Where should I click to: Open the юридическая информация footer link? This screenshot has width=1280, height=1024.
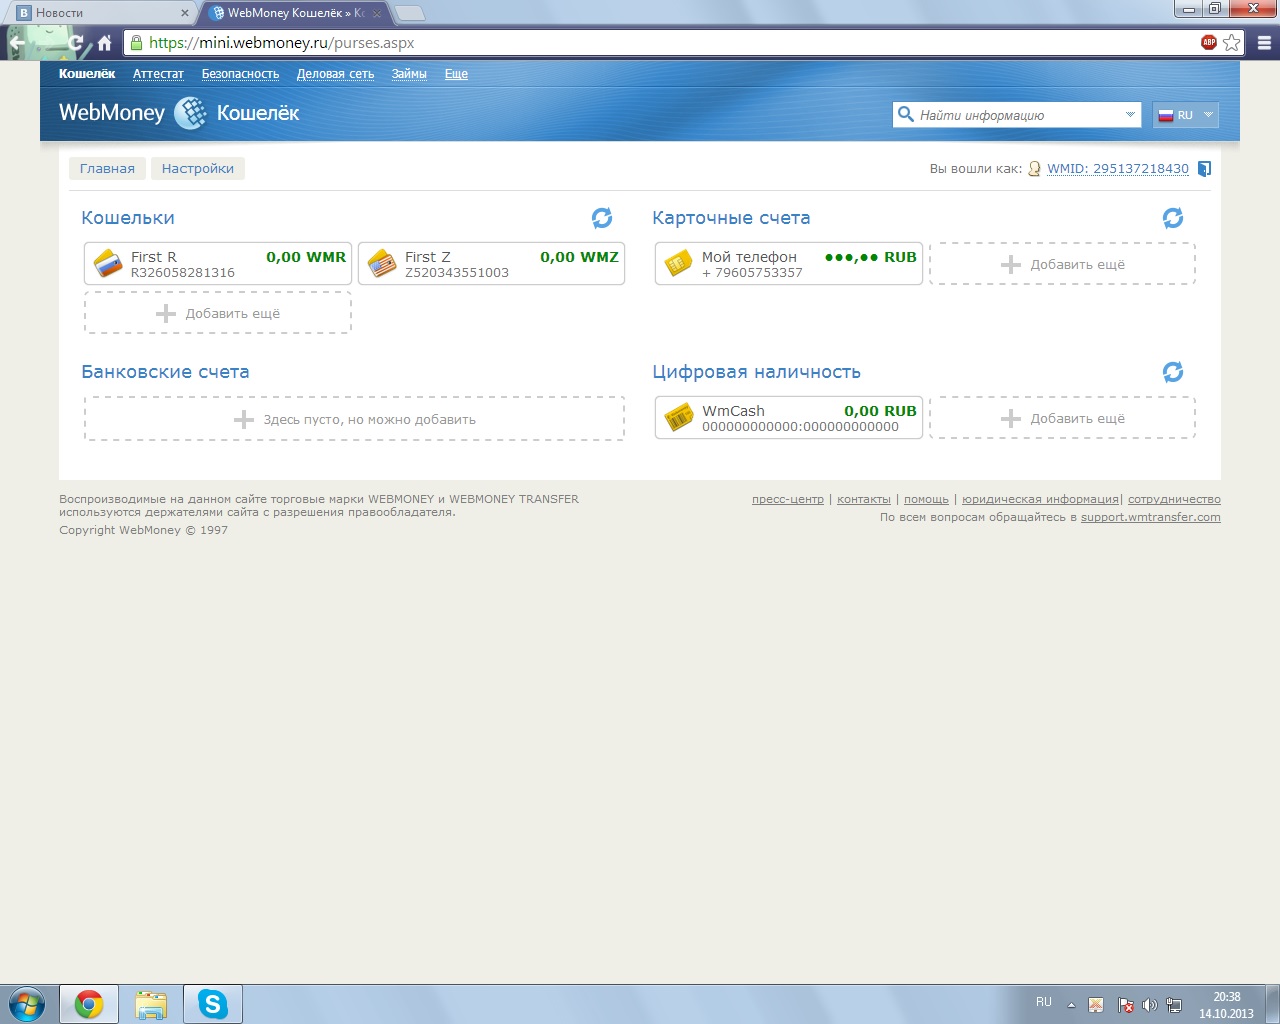tap(1040, 499)
